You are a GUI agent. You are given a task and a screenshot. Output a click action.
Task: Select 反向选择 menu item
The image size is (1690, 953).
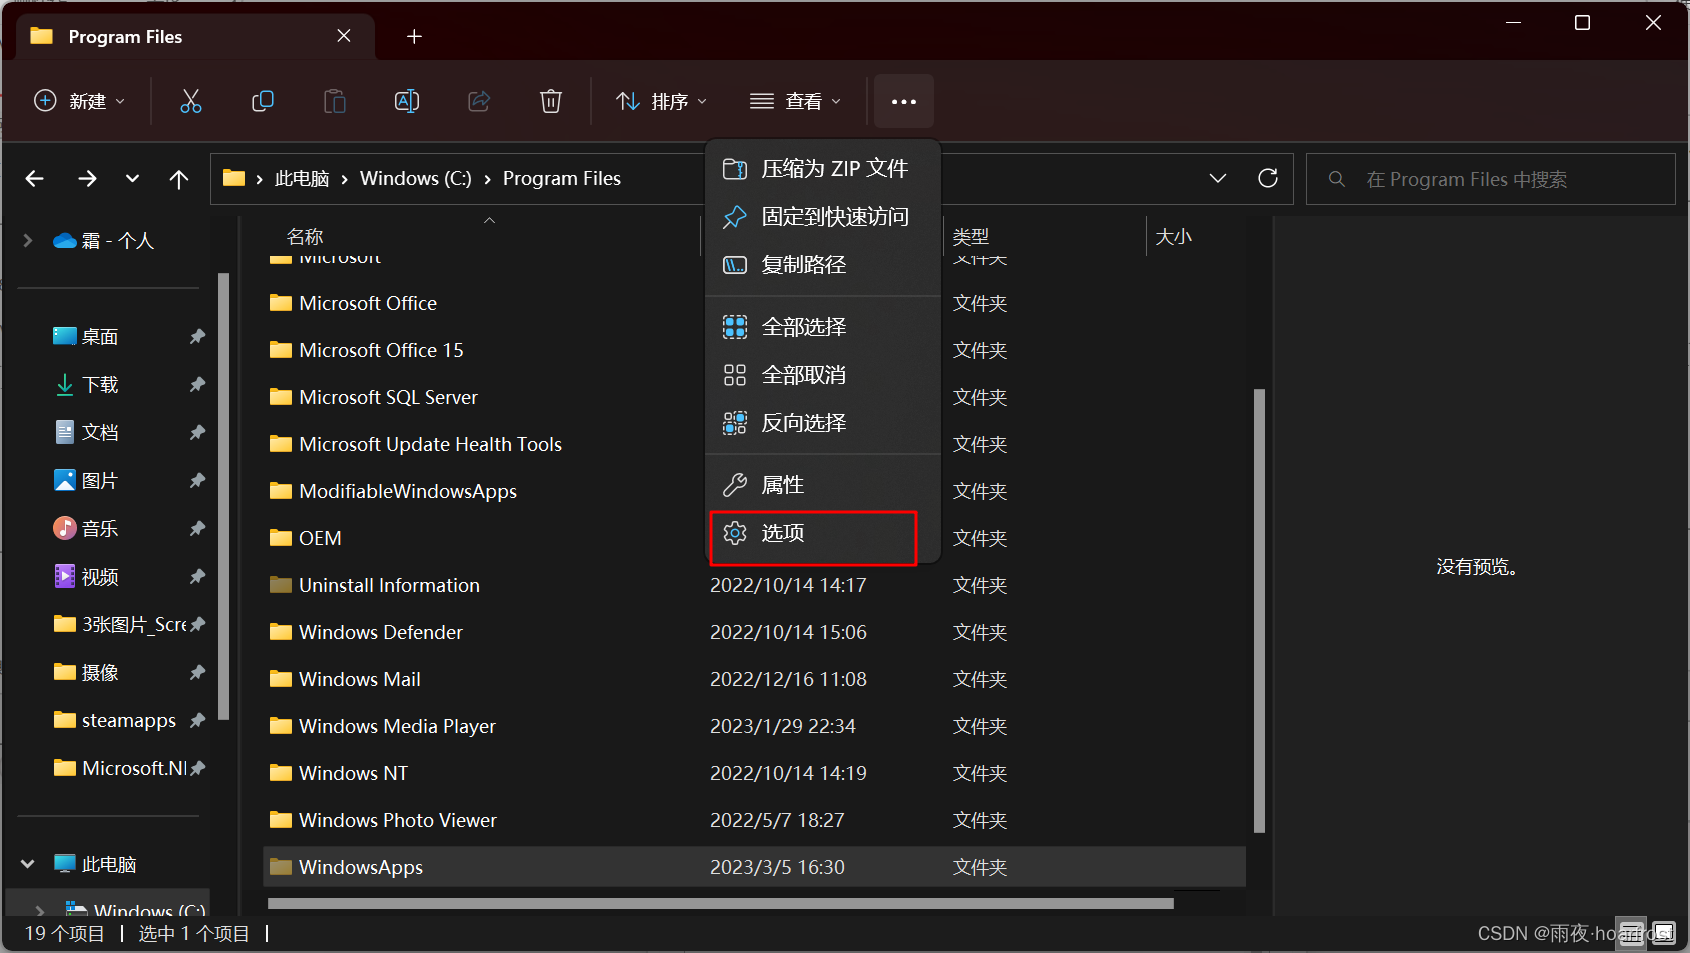(823, 423)
